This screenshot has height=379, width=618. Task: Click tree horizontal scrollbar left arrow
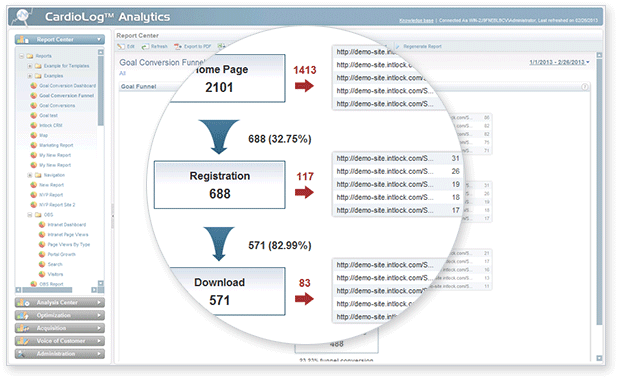(x=18, y=290)
